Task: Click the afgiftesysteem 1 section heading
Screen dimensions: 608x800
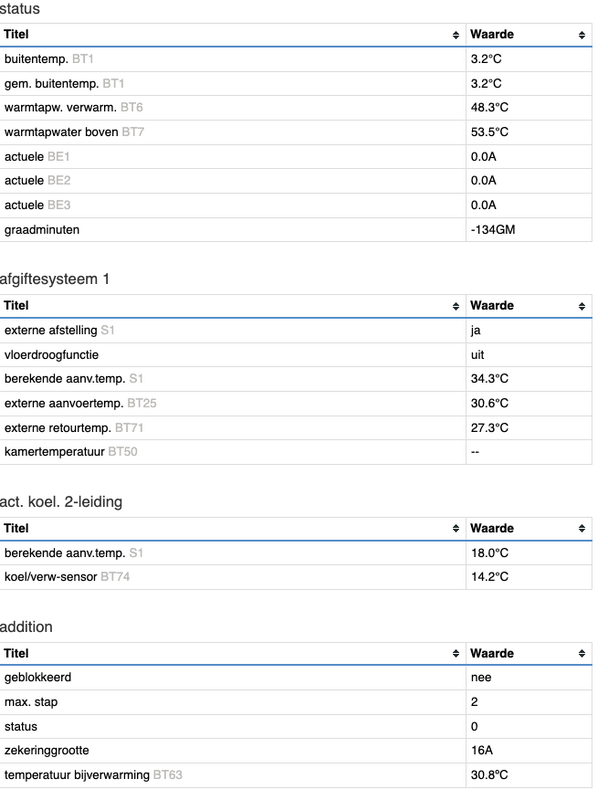Action: point(55,279)
